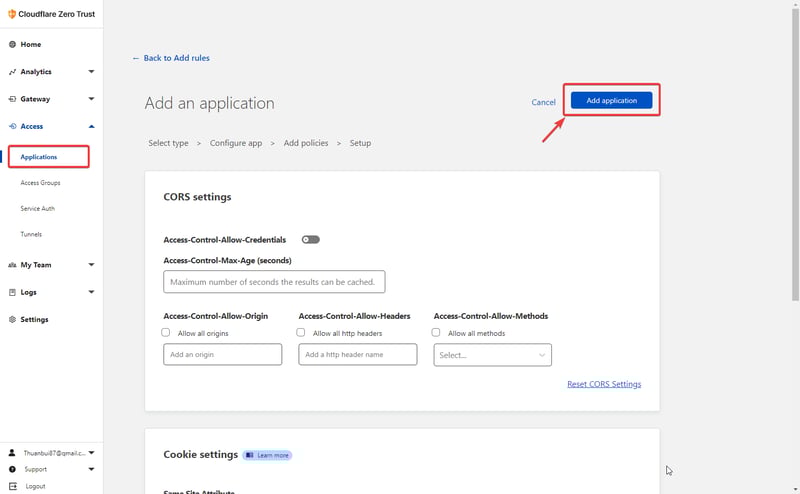Click the My Team people icon

pyautogui.click(x=12, y=265)
